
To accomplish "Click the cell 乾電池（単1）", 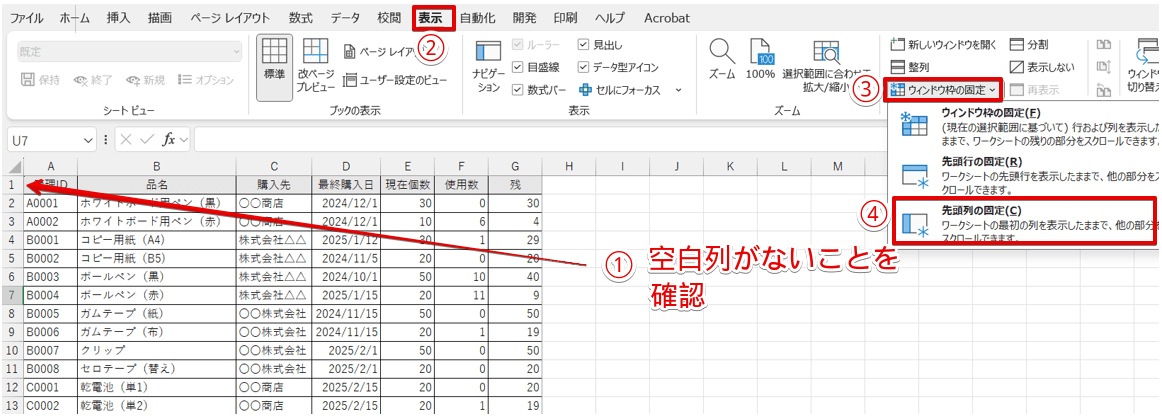I will (157, 387).
